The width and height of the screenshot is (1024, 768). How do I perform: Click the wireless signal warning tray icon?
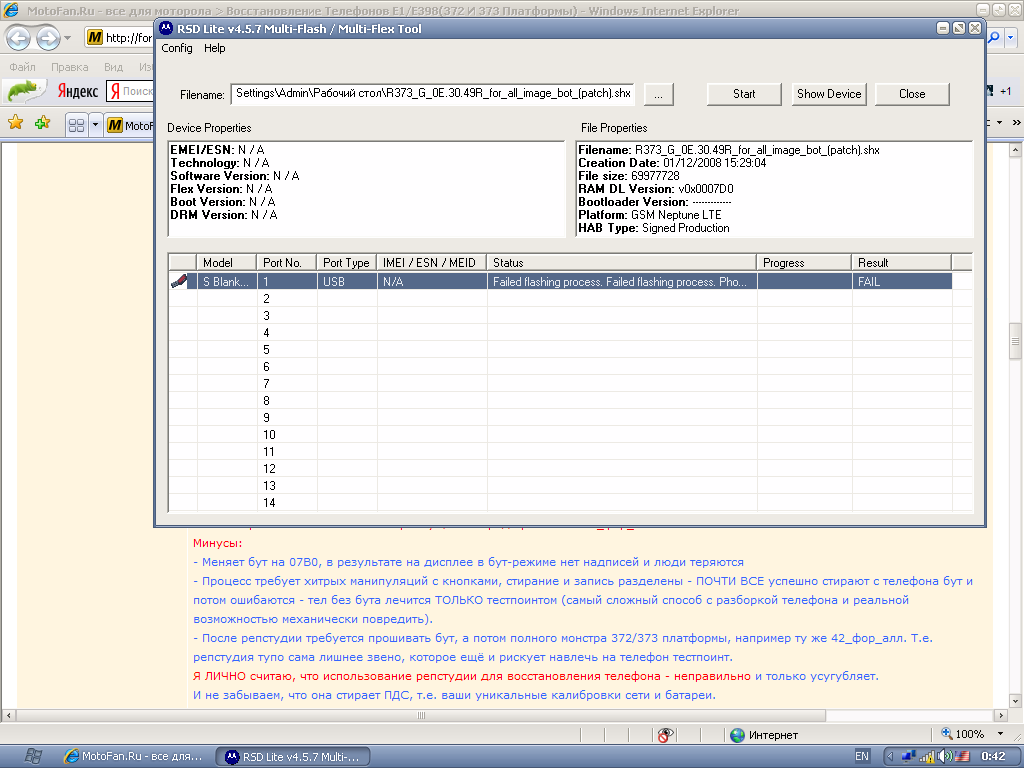(x=927, y=756)
